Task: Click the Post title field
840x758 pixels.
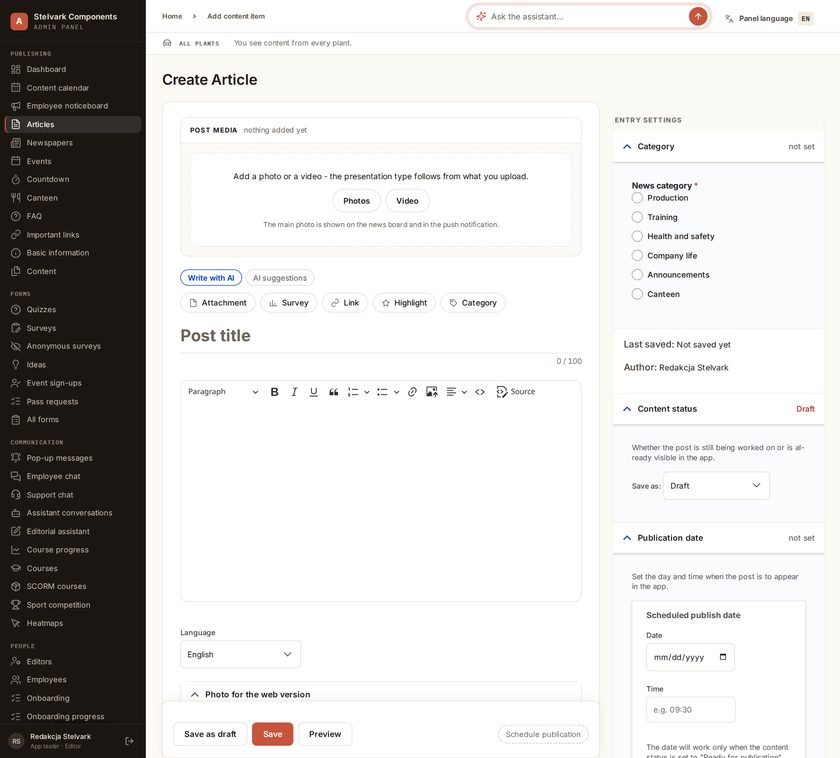Action: coord(381,335)
